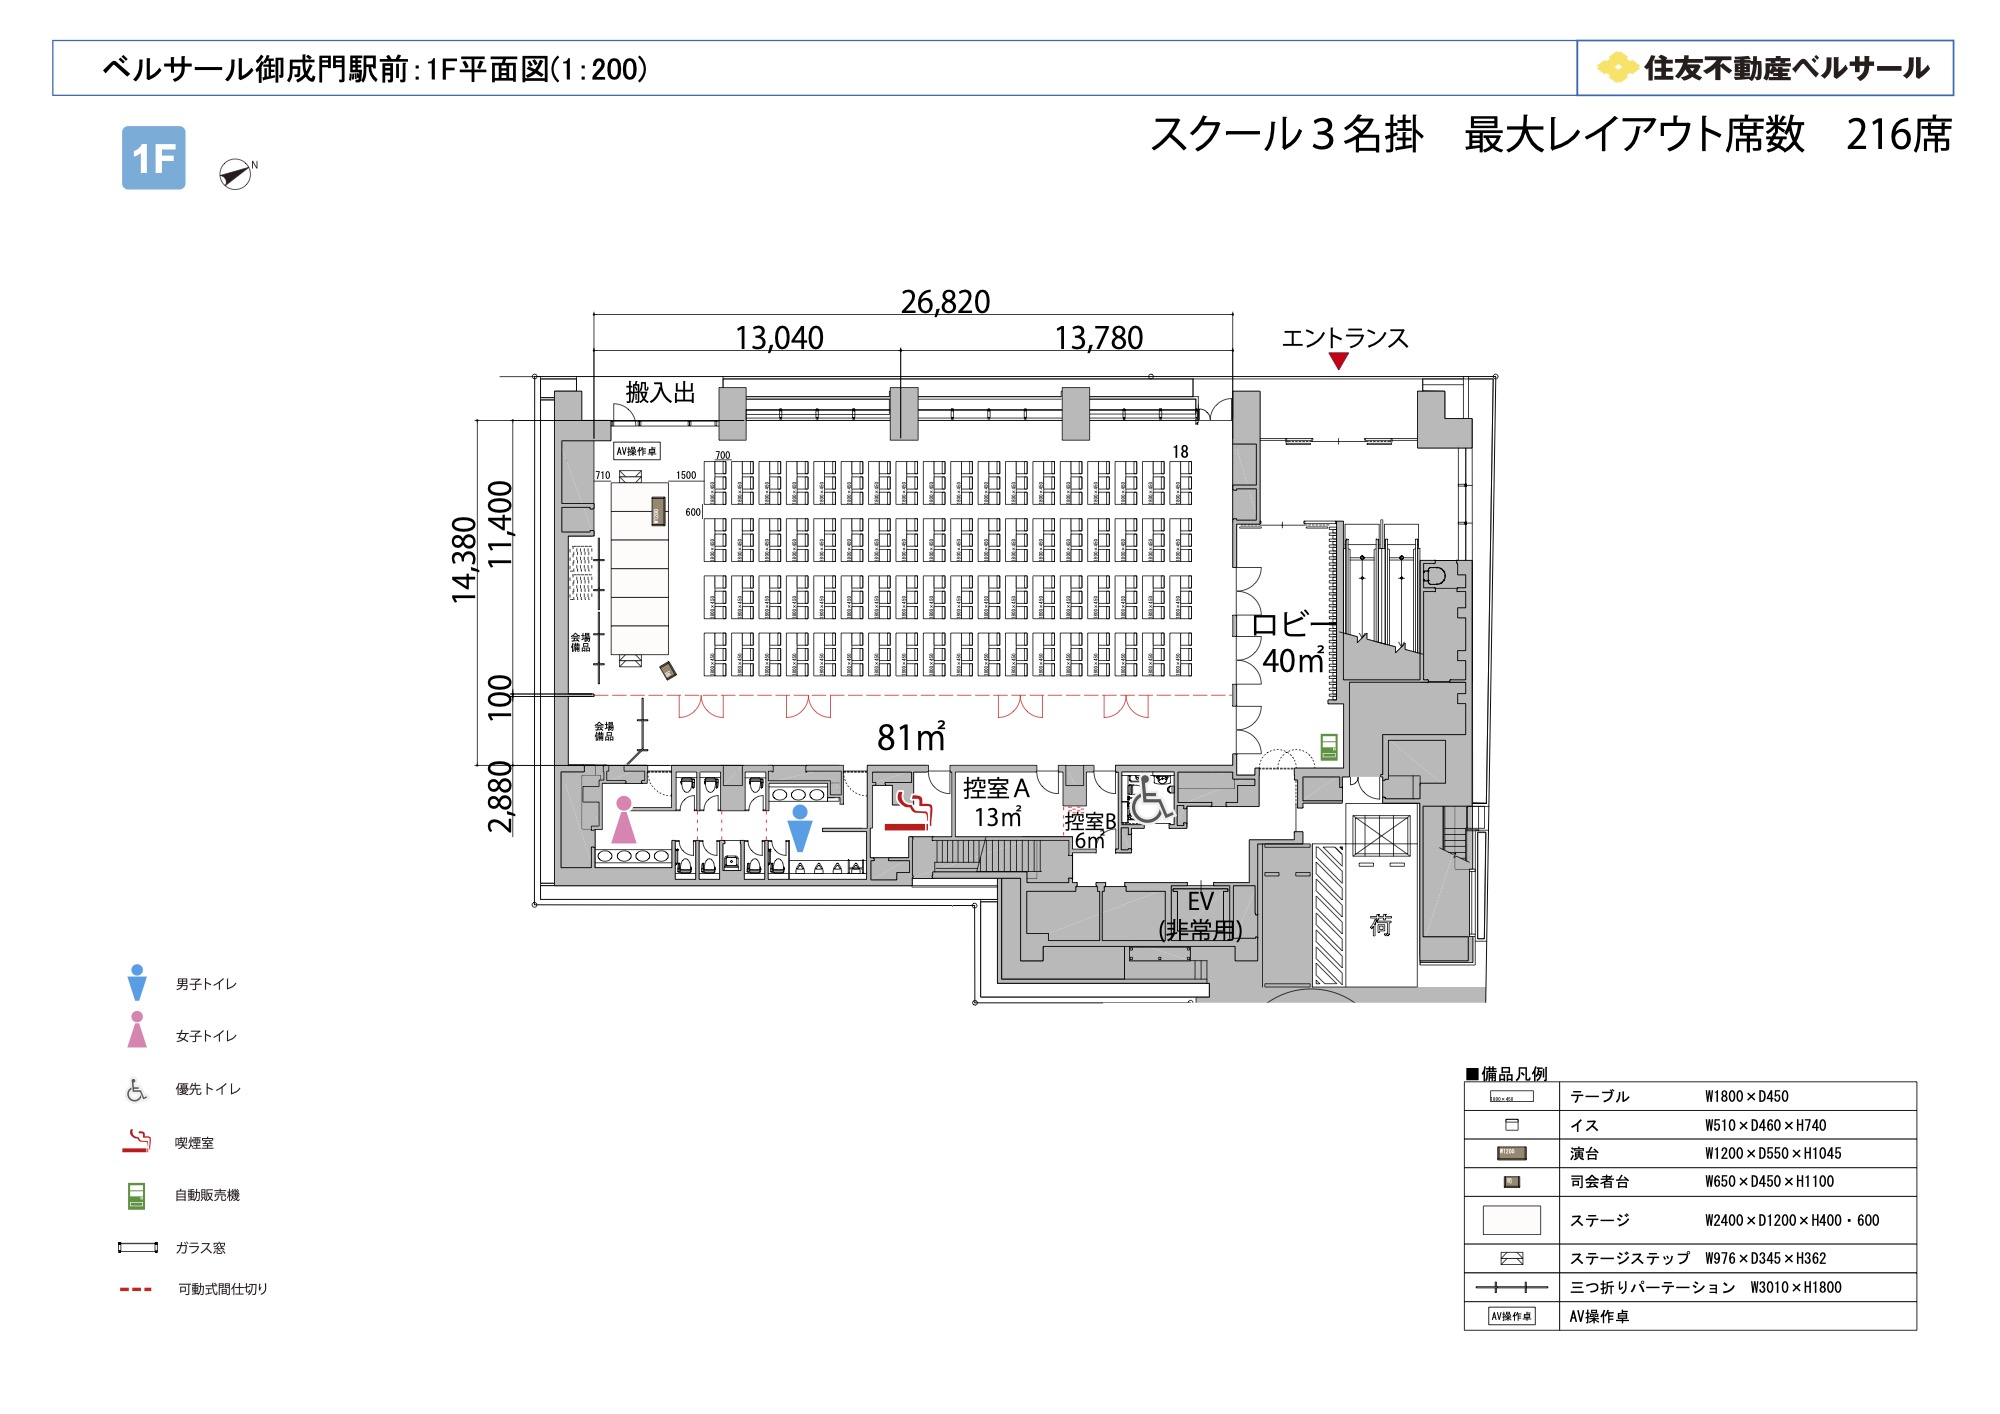This screenshot has width=2000, height=1414.
Task: Click the green vending machine icon in lobby
Action: tap(1329, 747)
